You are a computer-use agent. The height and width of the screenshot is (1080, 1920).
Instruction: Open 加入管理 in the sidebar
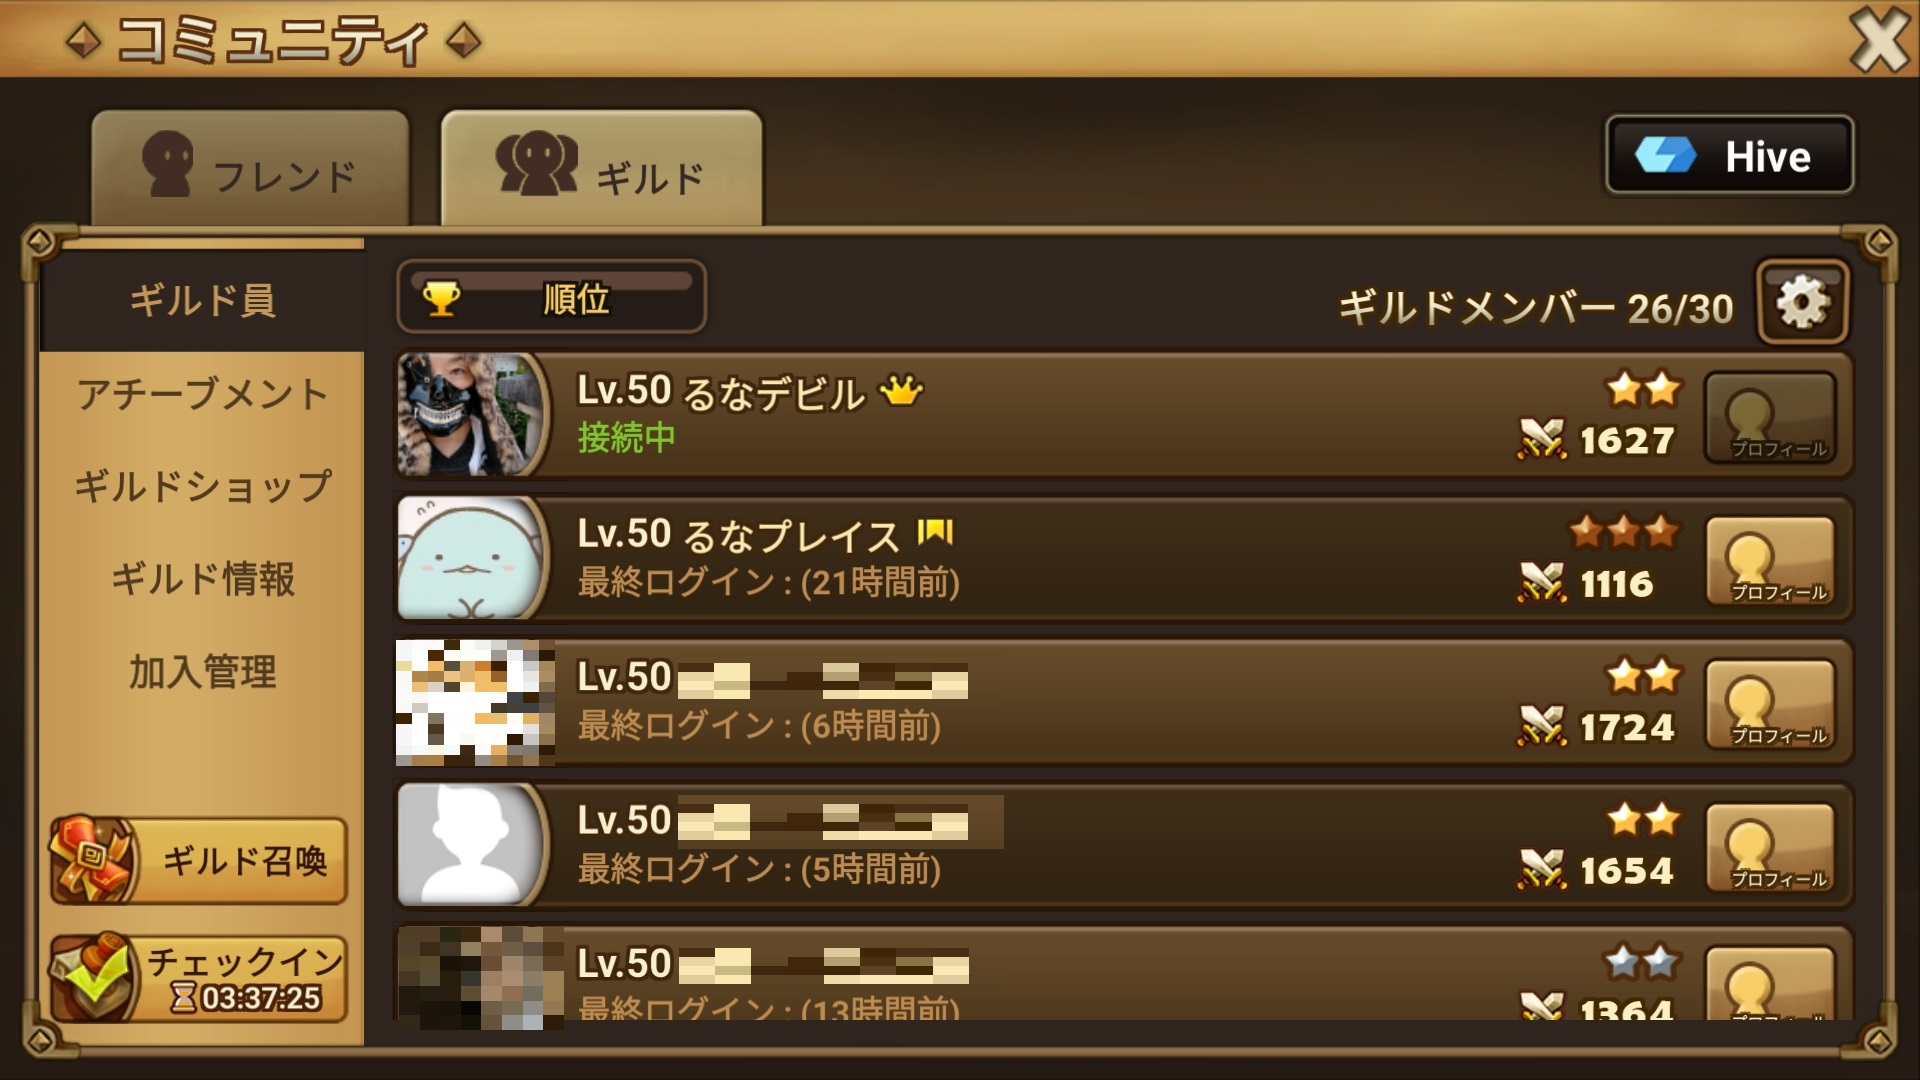click(x=202, y=672)
